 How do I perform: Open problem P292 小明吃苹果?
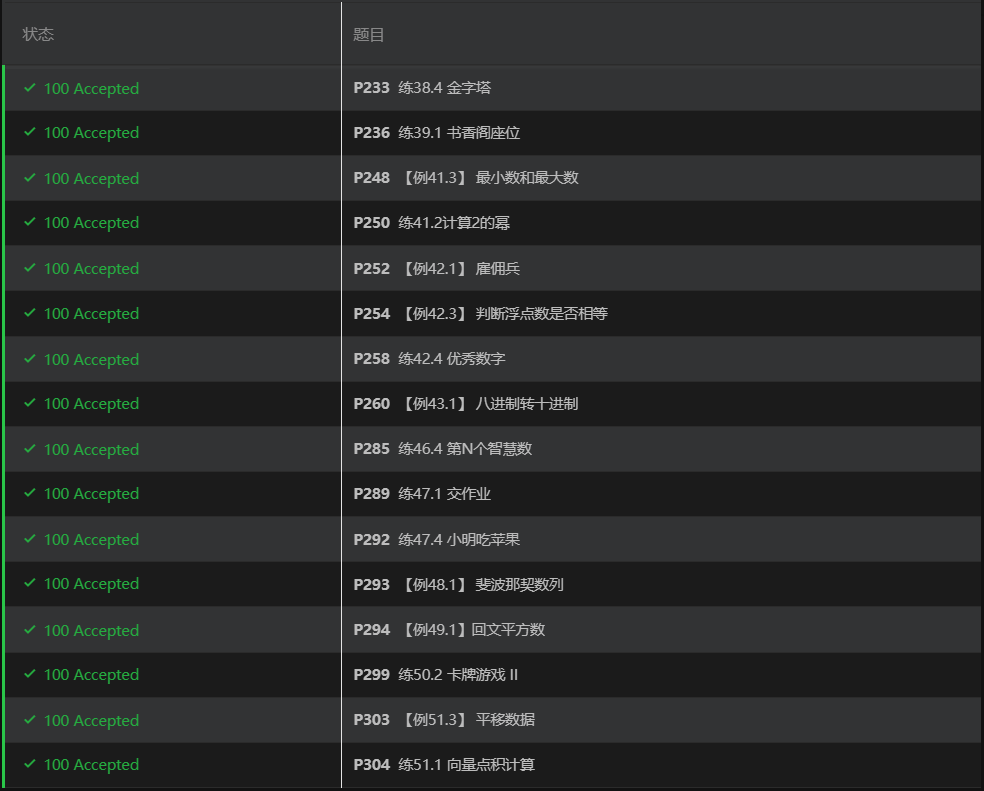[437, 539]
